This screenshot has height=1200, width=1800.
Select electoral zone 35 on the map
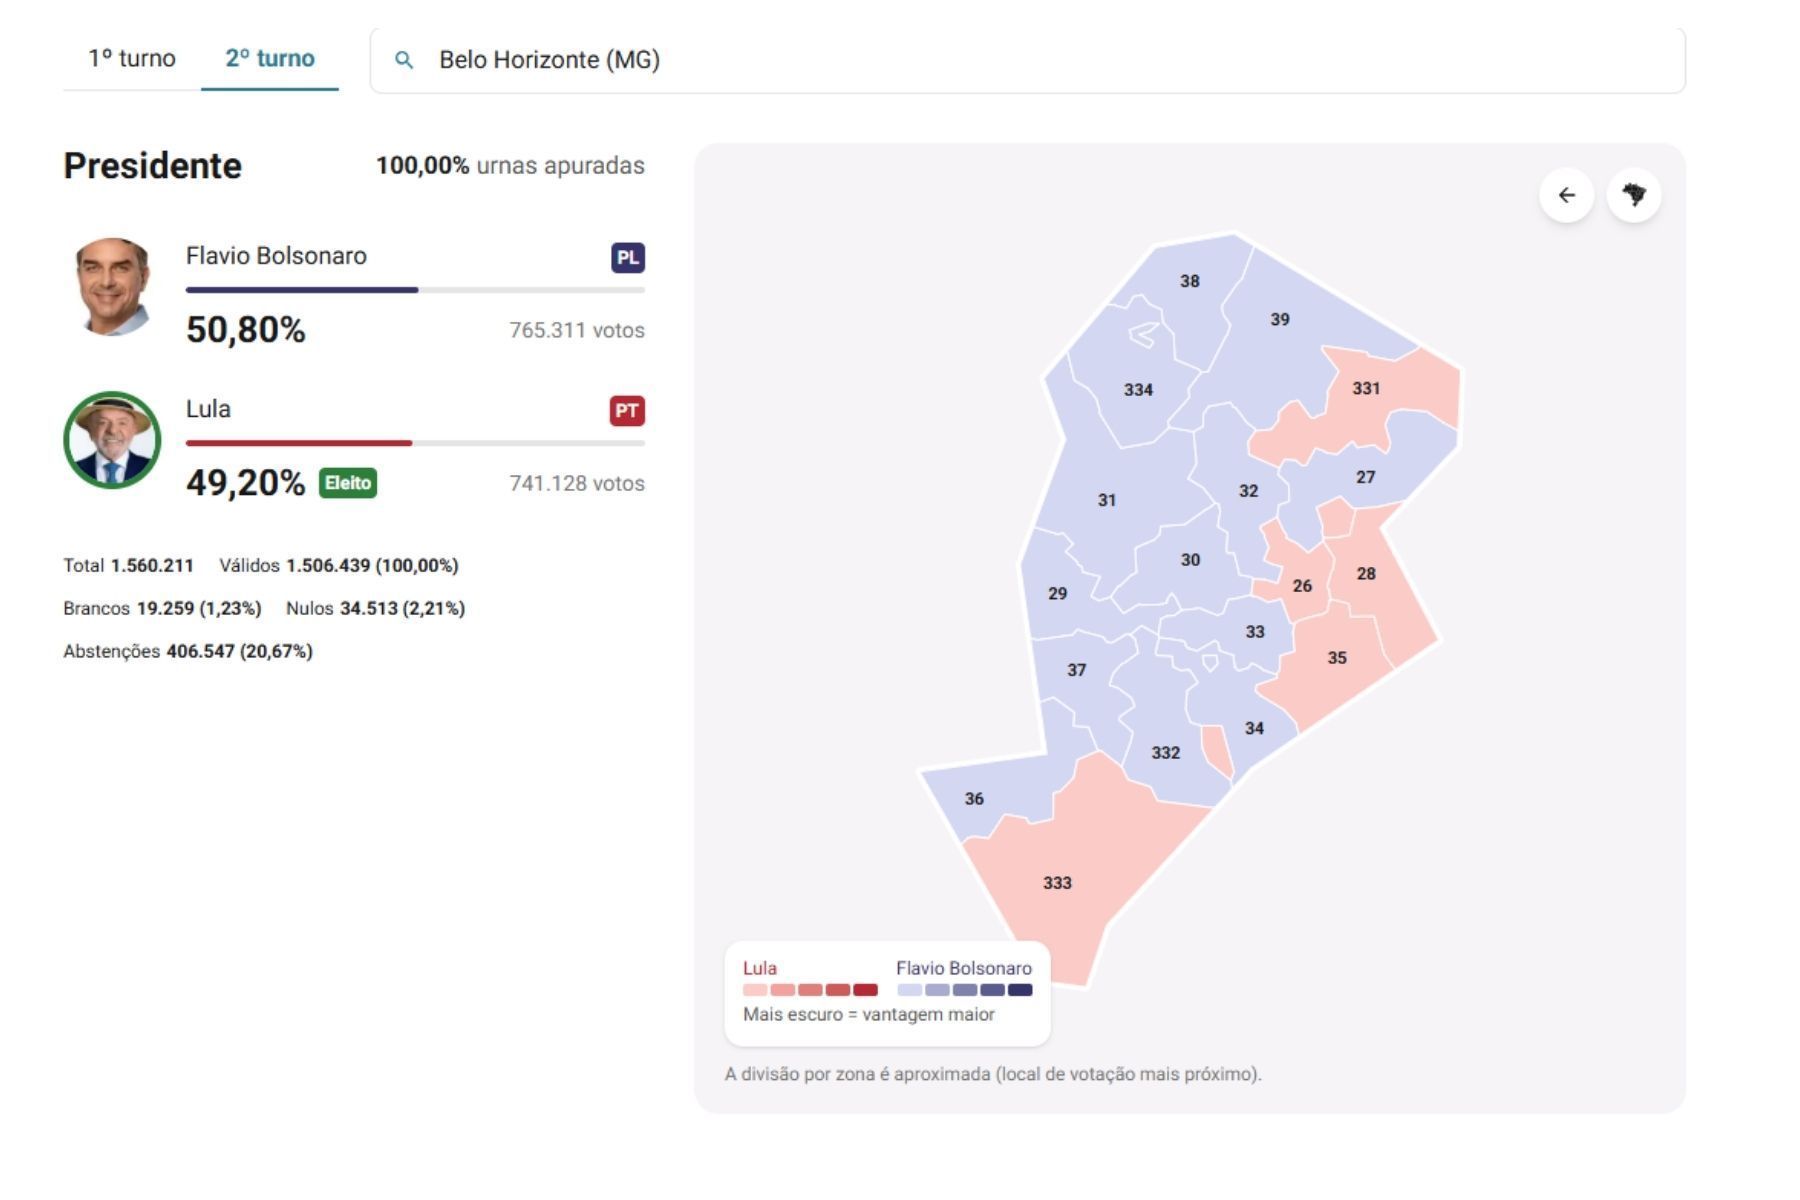click(1337, 658)
